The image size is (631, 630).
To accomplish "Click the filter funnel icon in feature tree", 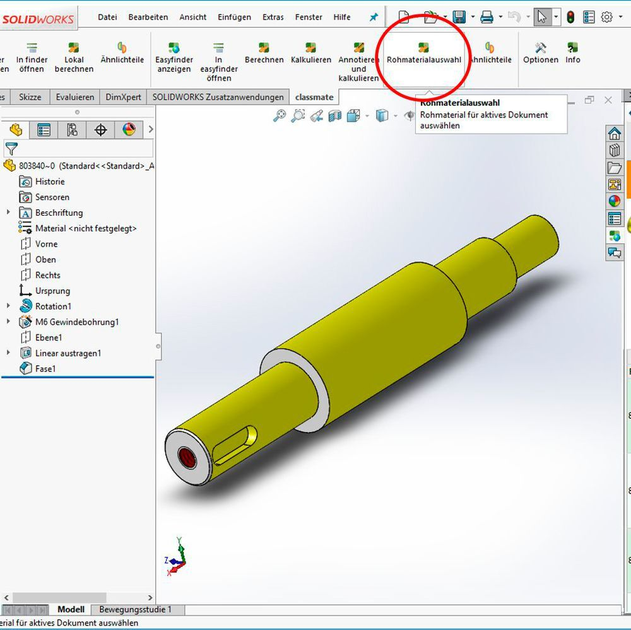I will 12,149.
